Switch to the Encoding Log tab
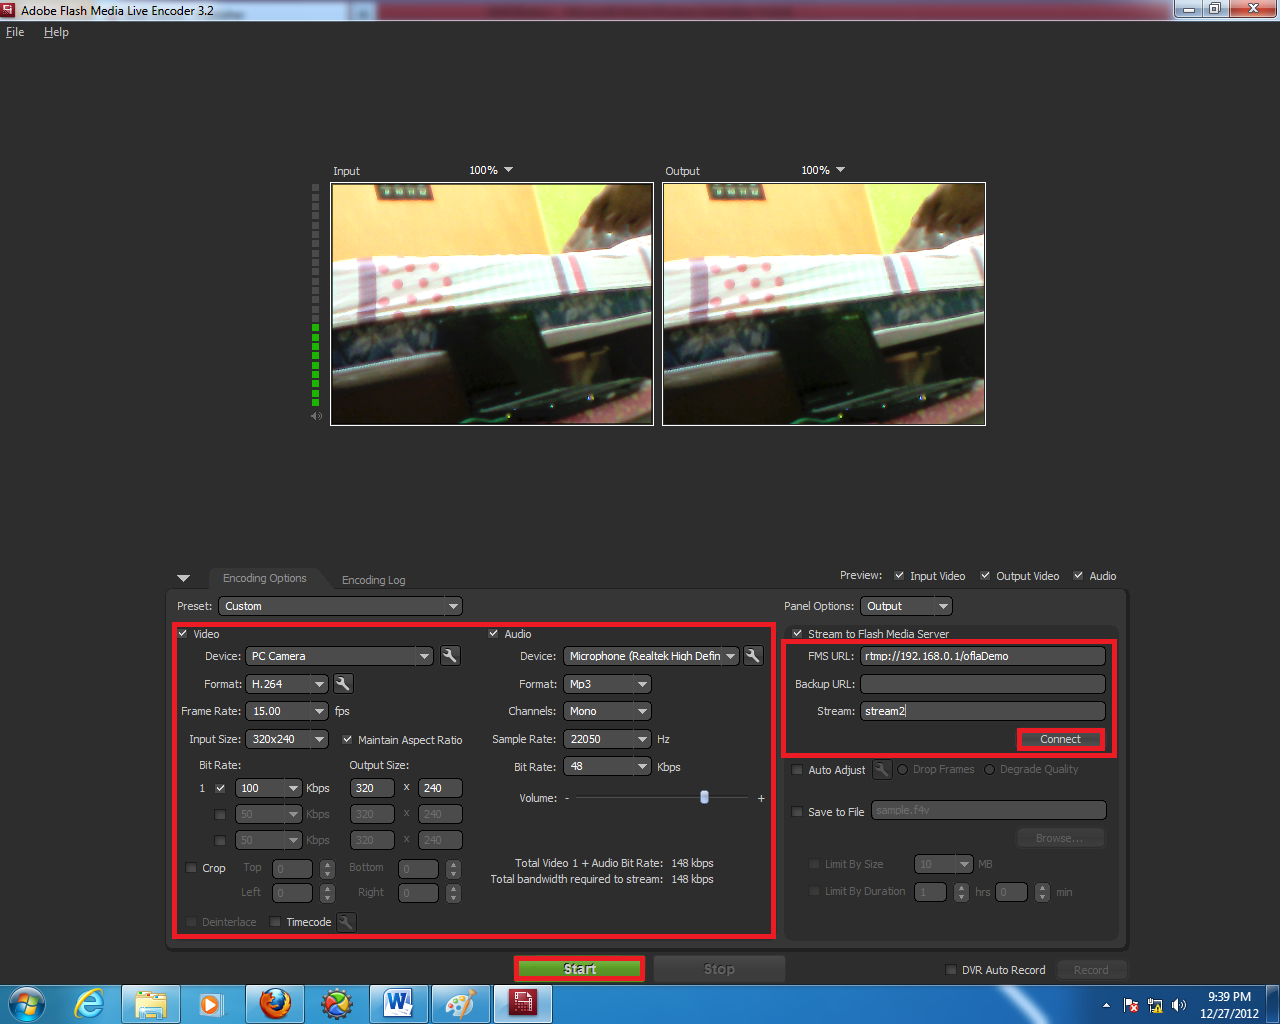 [x=373, y=580]
